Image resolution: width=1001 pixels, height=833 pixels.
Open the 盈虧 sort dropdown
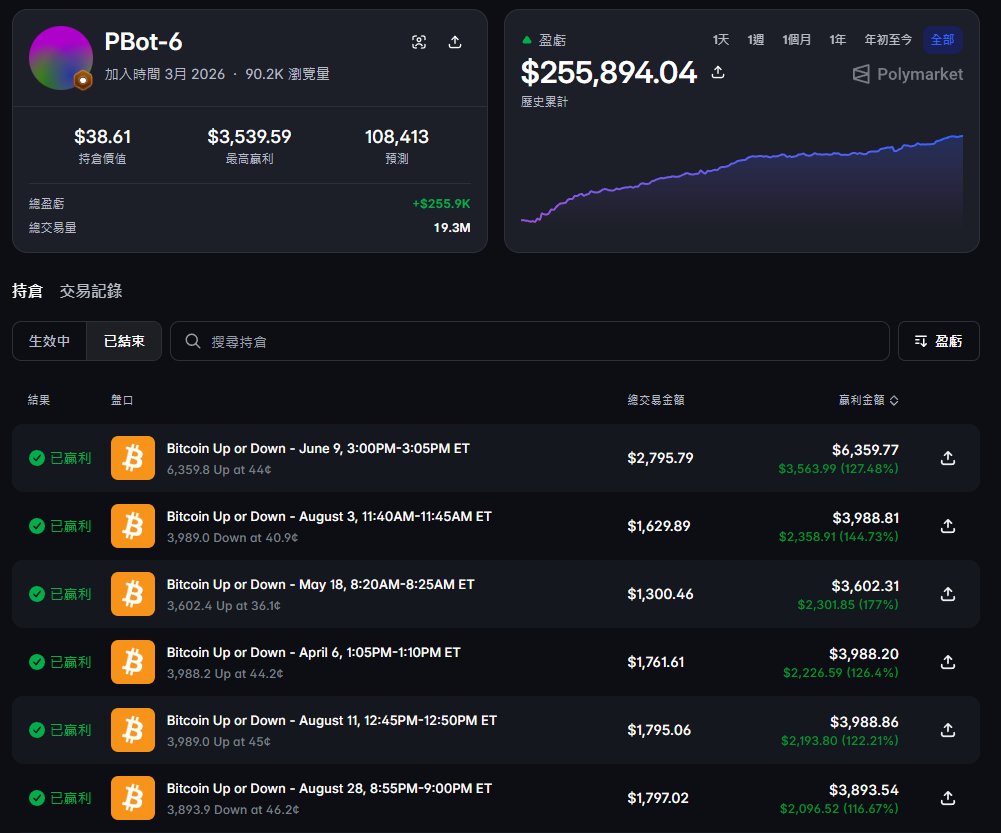pyautogui.click(x=938, y=341)
